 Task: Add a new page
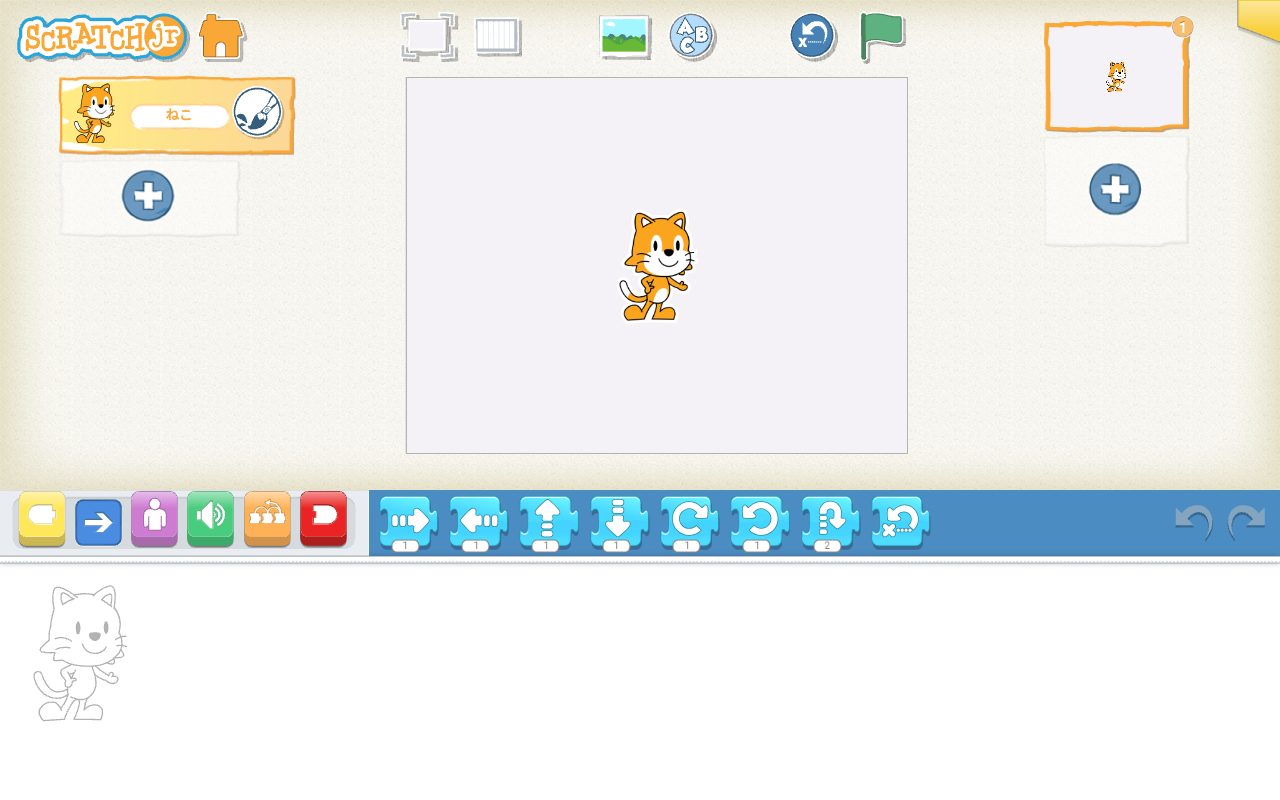[x=1116, y=189]
